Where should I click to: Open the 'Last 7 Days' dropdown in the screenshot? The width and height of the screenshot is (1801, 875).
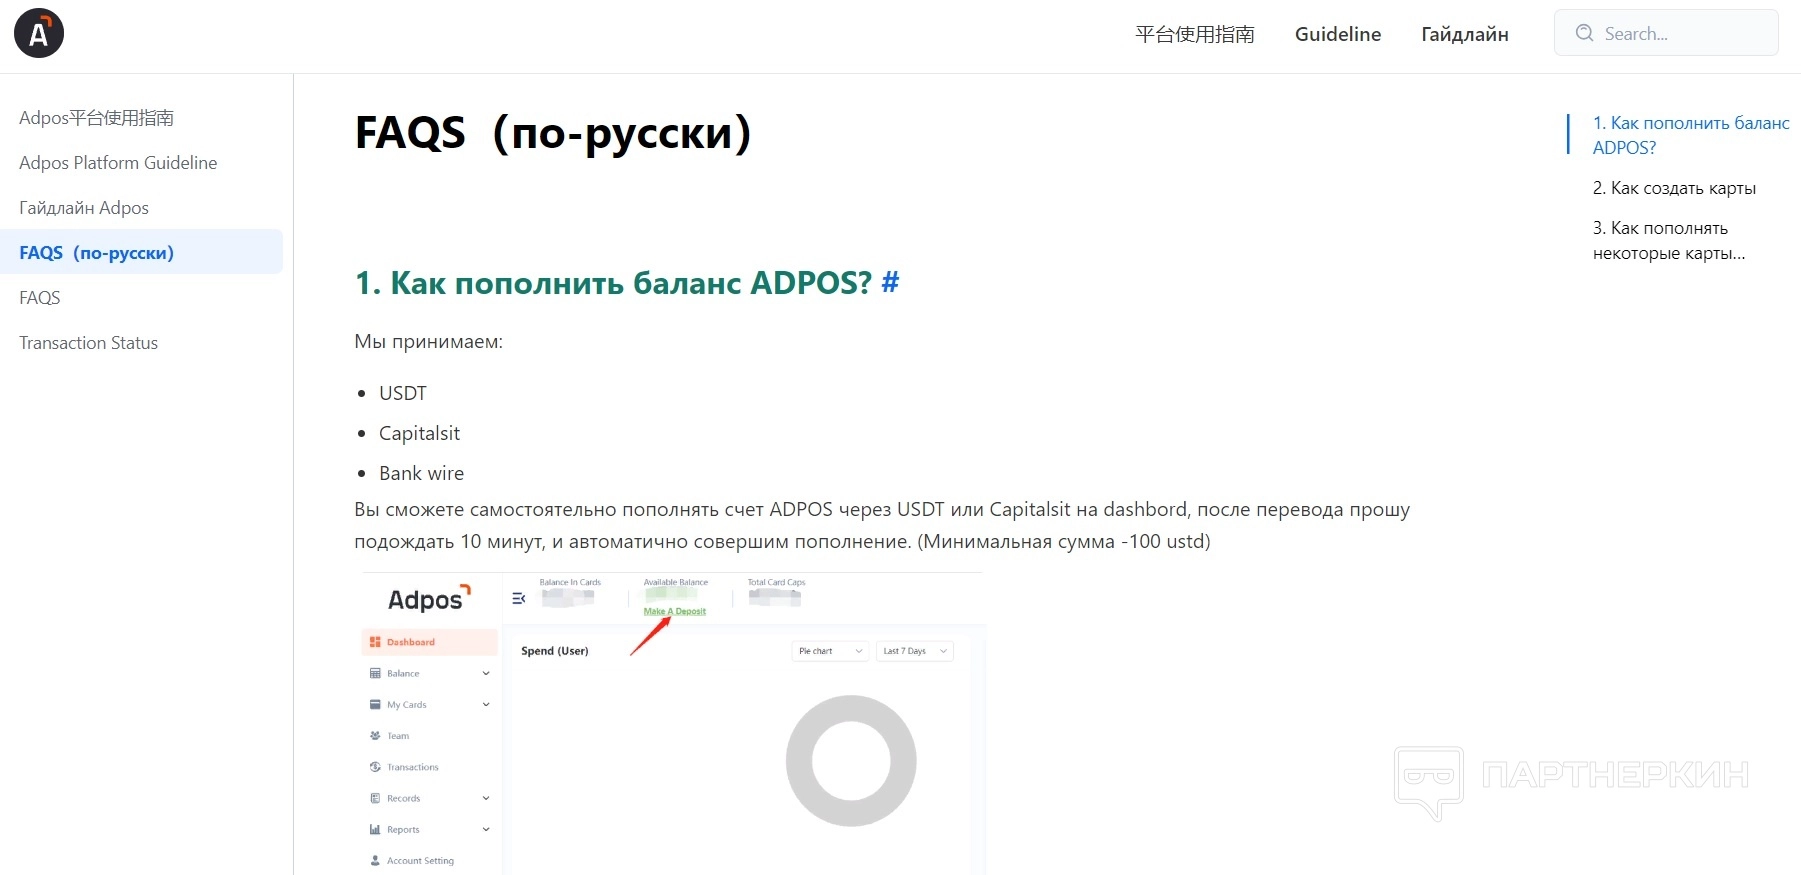(x=915, y=651)
